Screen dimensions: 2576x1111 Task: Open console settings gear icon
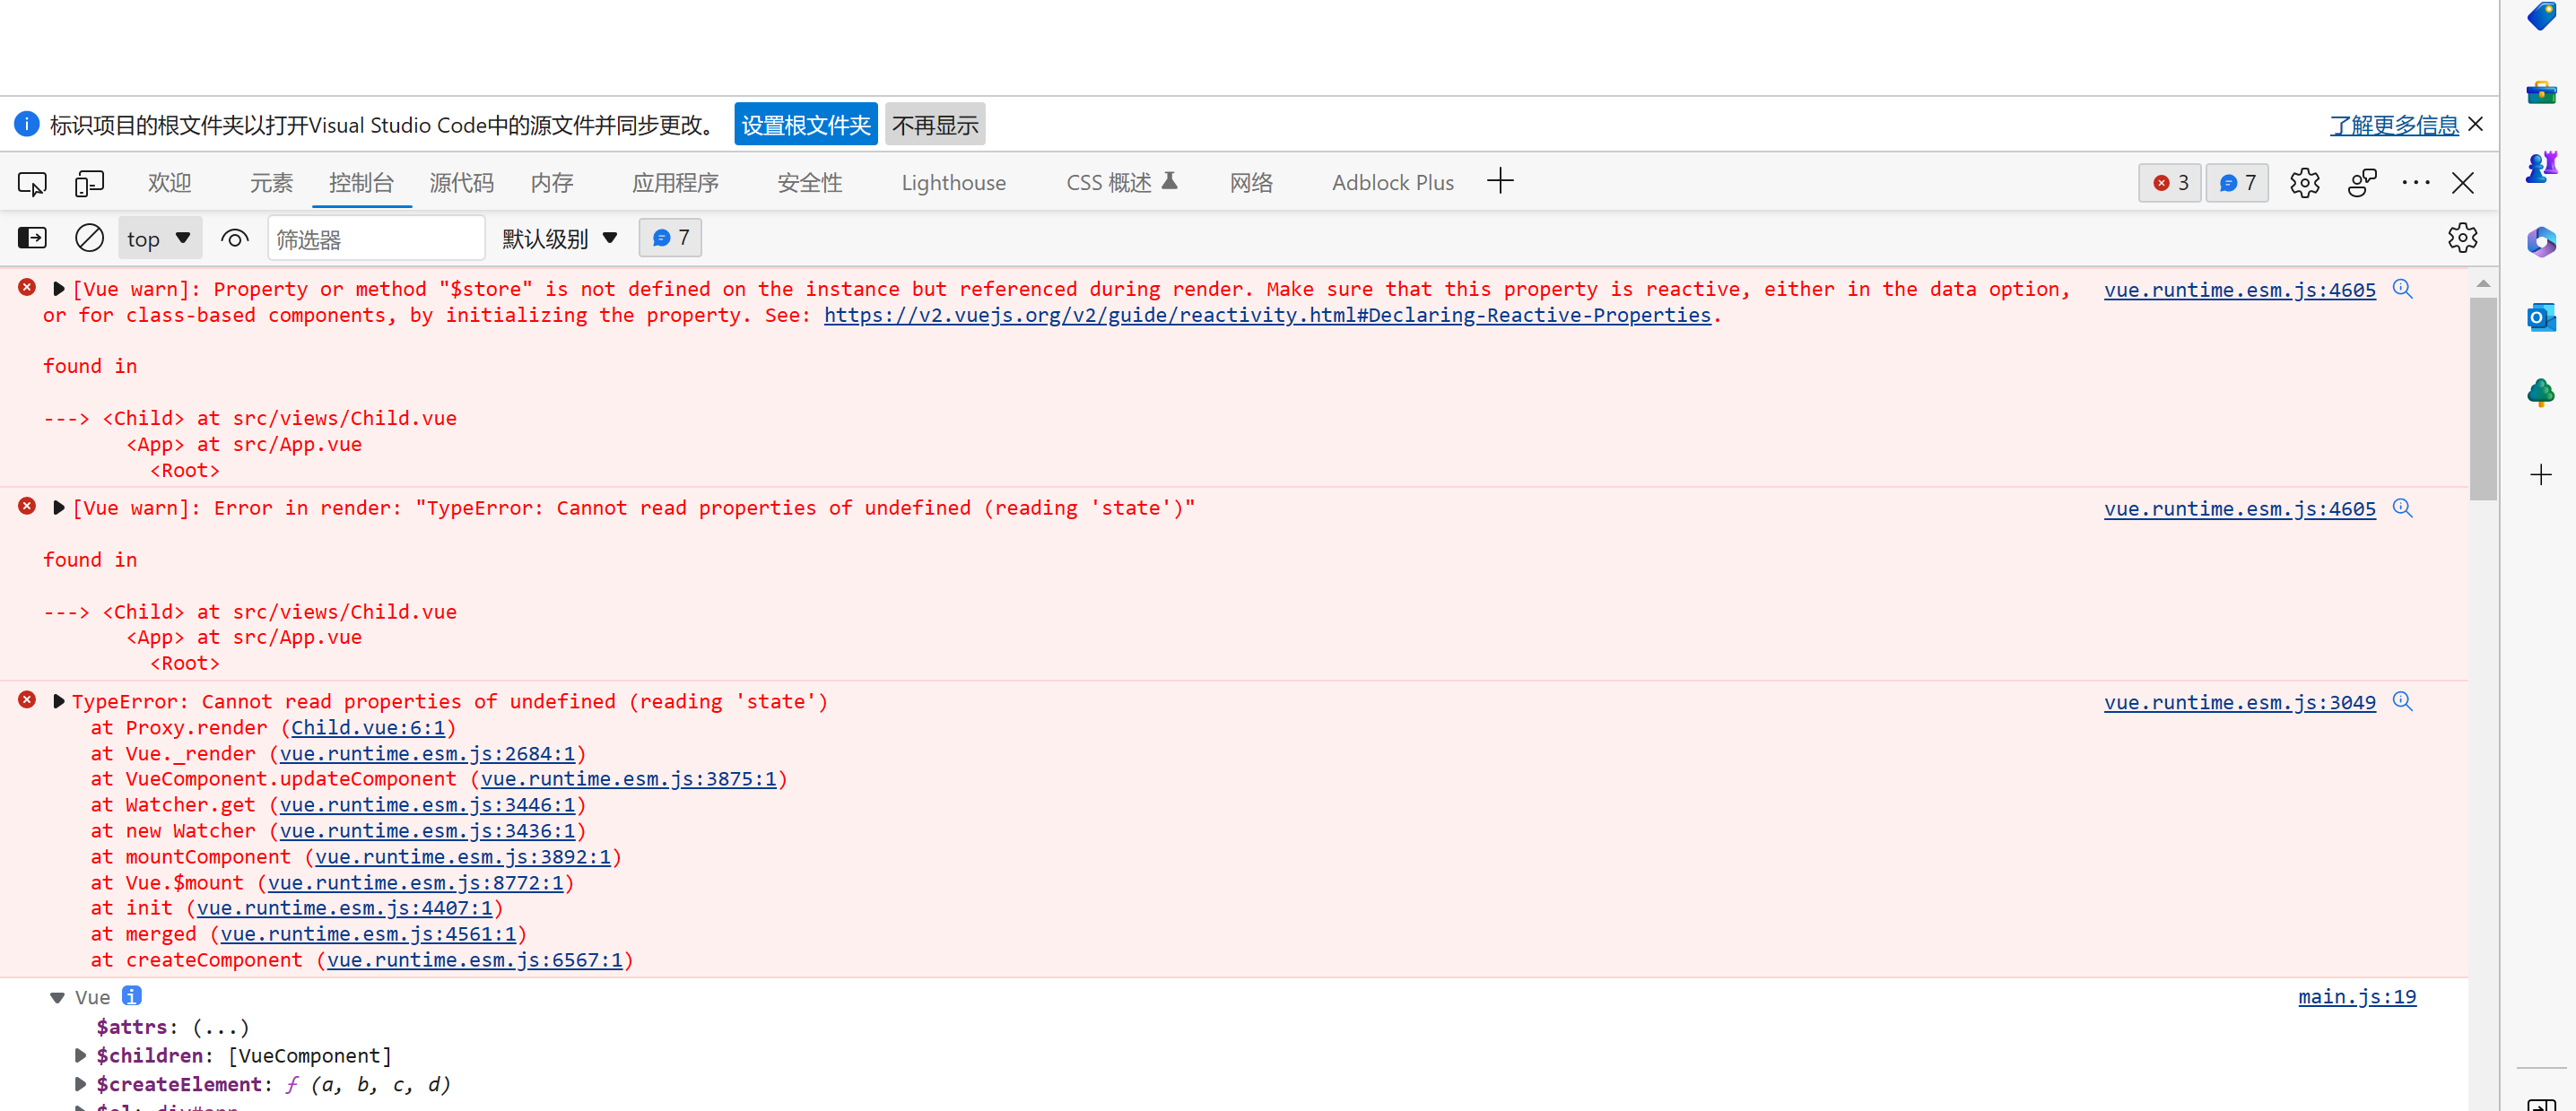coord(2462,238)
